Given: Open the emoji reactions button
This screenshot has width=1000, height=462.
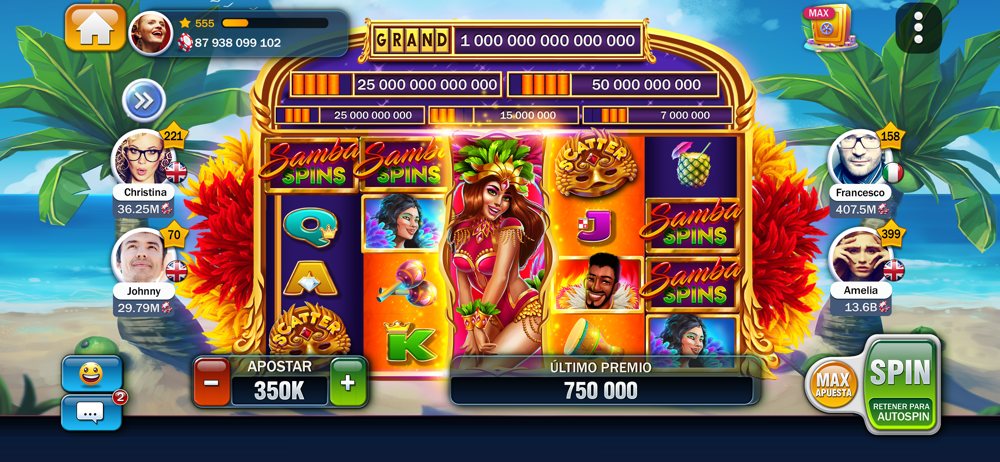Looking at the screenshot, I should click(91, 374).
